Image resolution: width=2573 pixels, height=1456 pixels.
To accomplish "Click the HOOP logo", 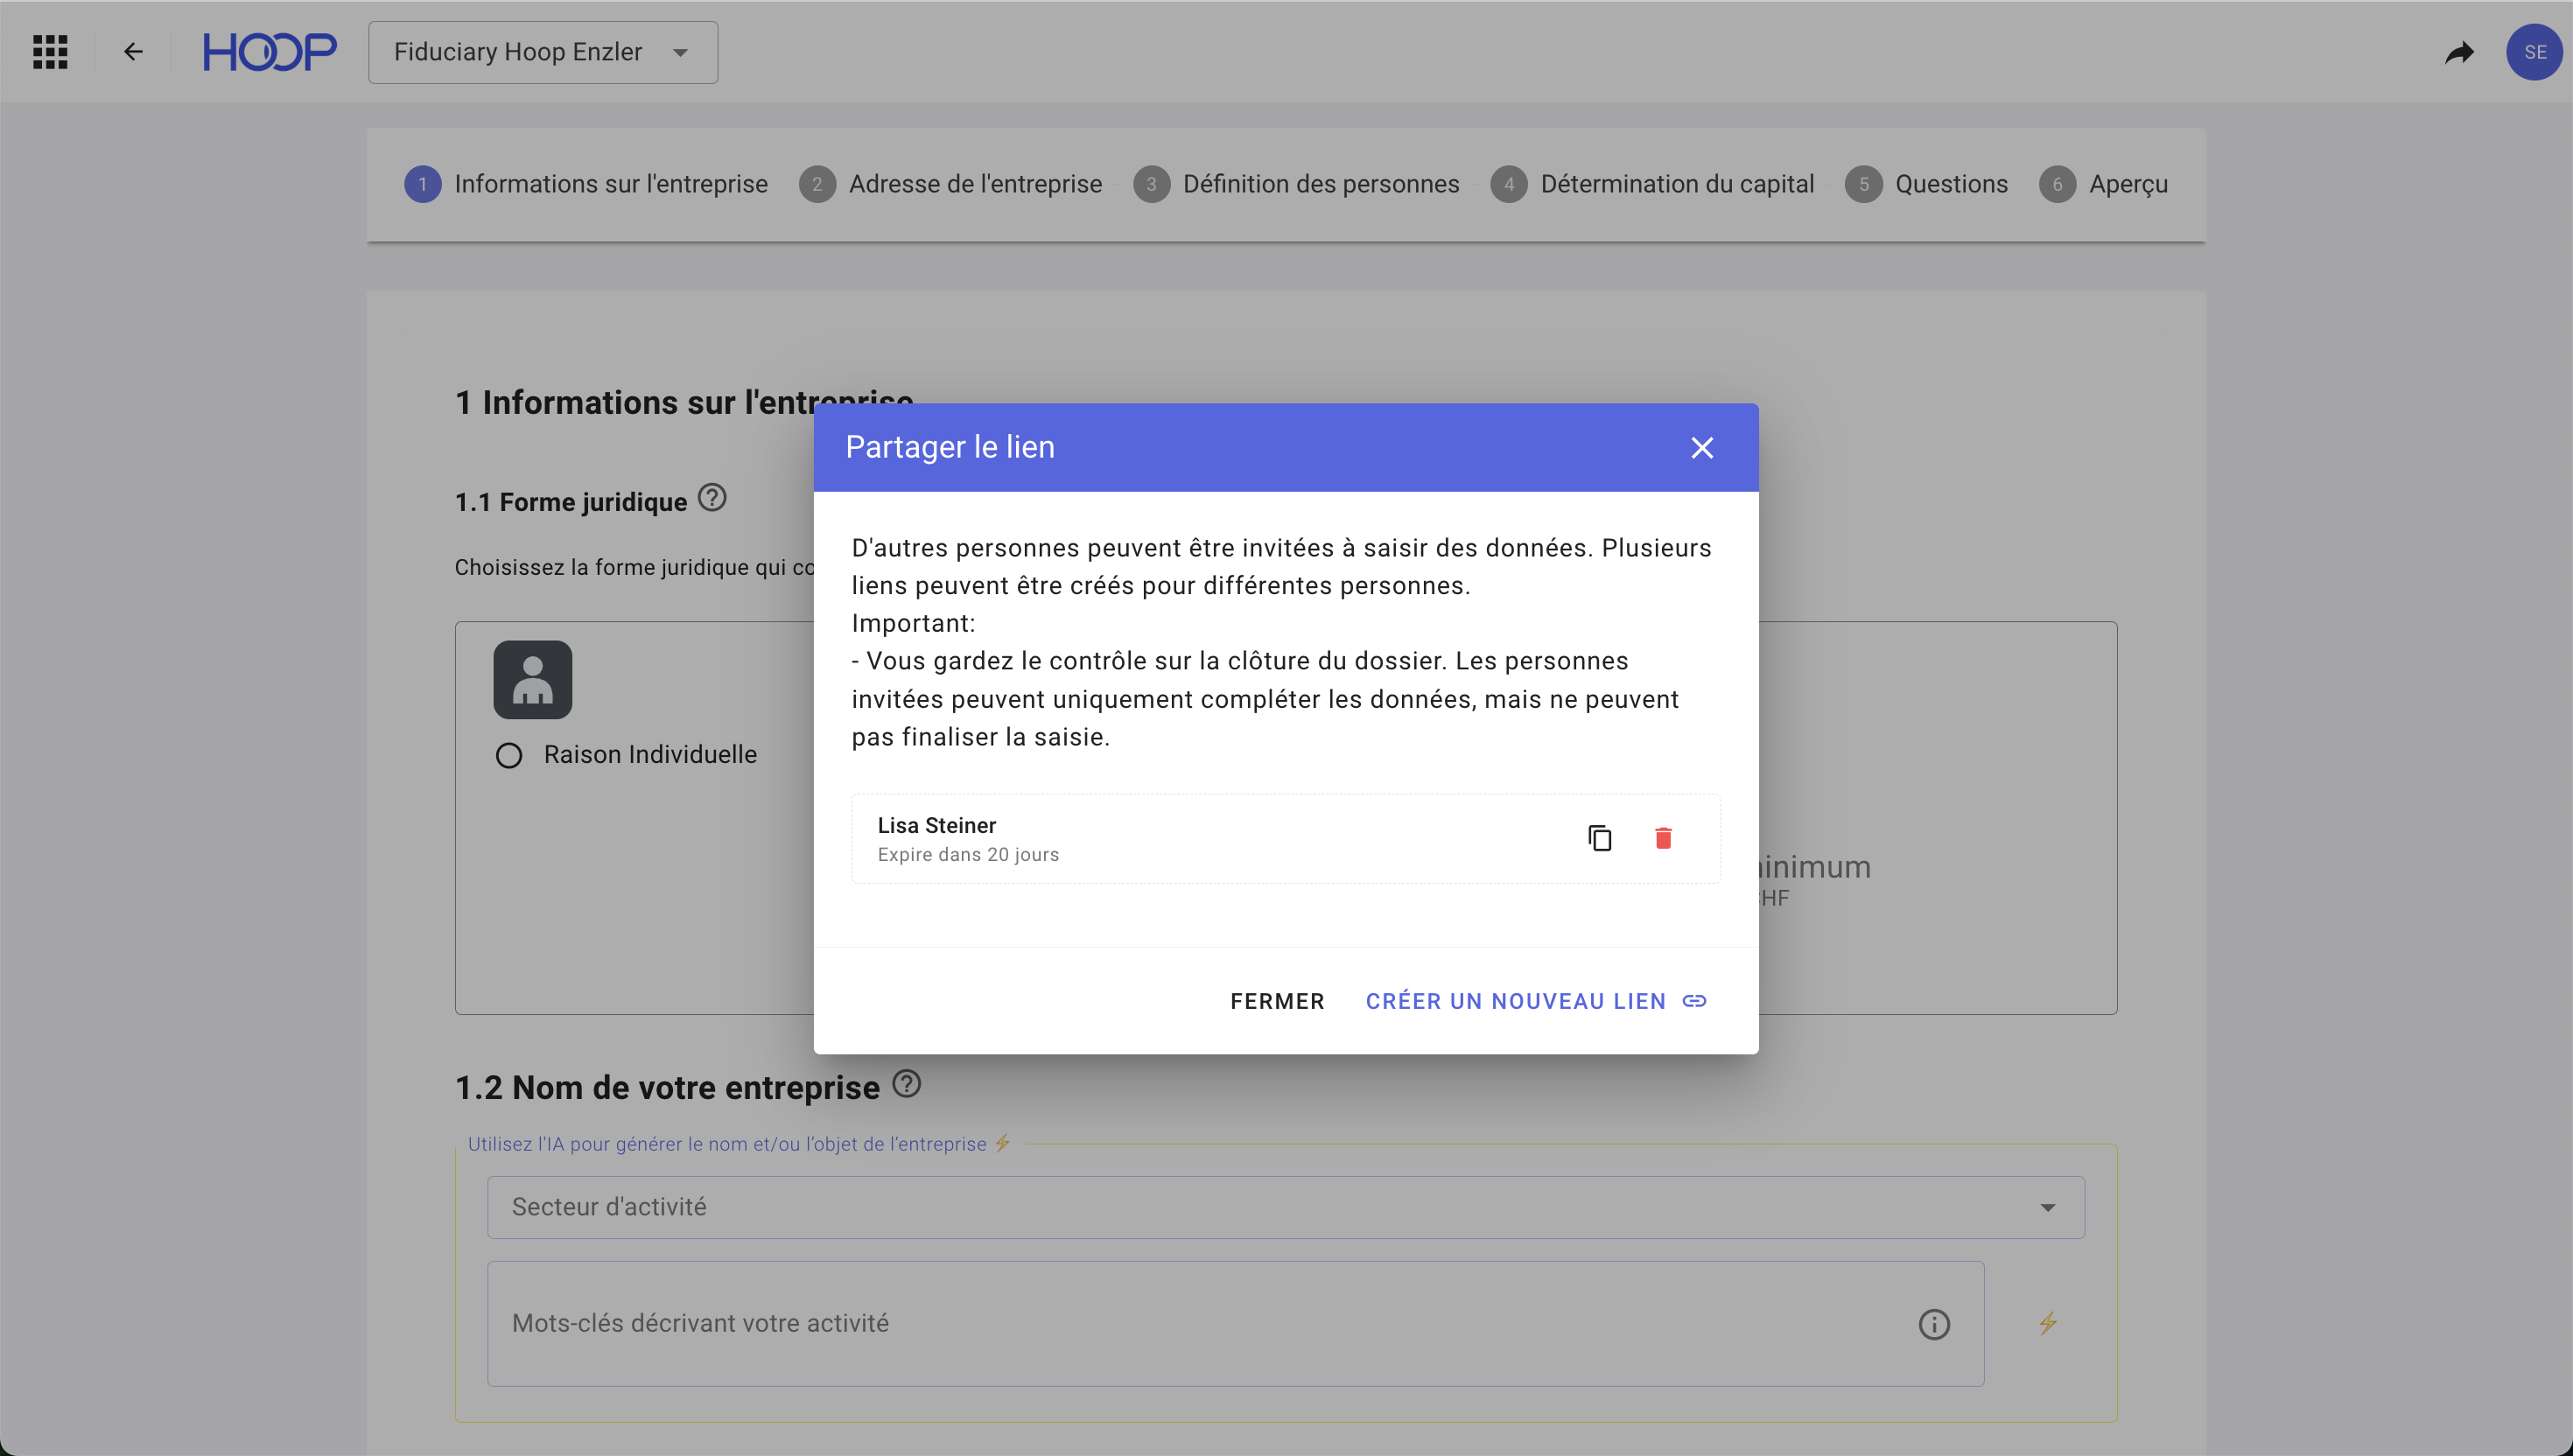I will (269, 52).
